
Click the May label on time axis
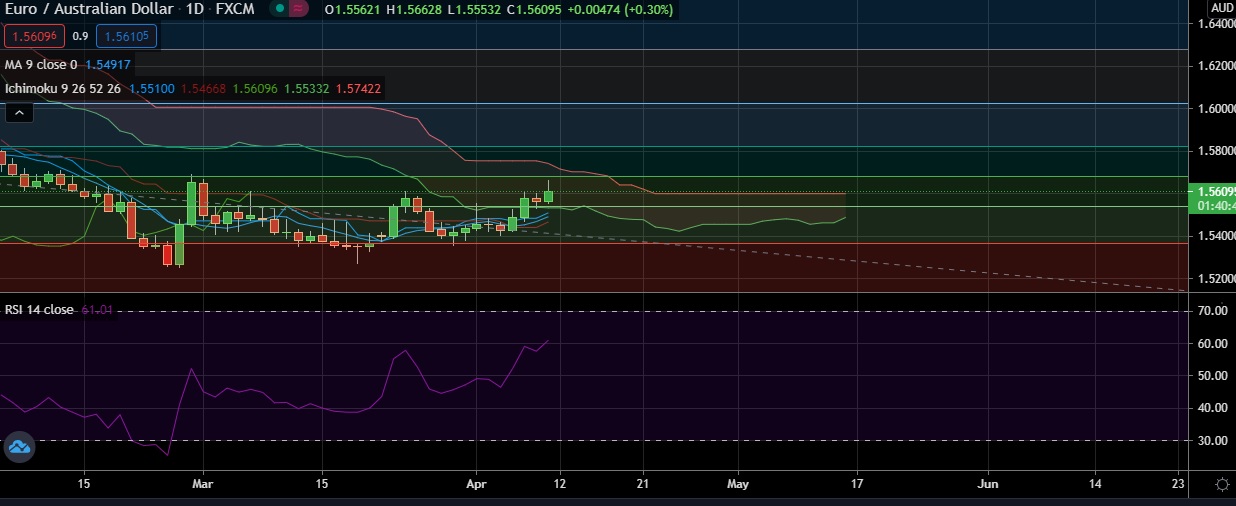(x=738, y=483)
